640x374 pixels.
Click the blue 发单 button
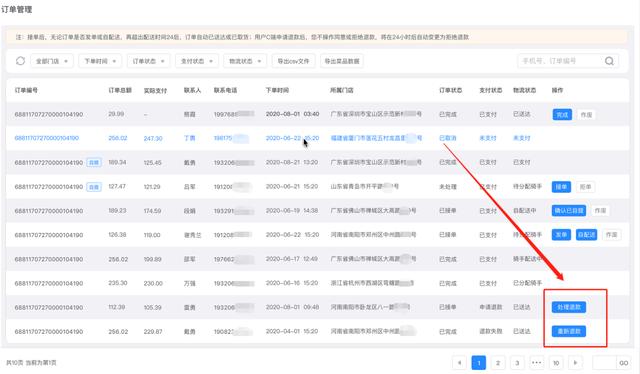tap(561, 235)
